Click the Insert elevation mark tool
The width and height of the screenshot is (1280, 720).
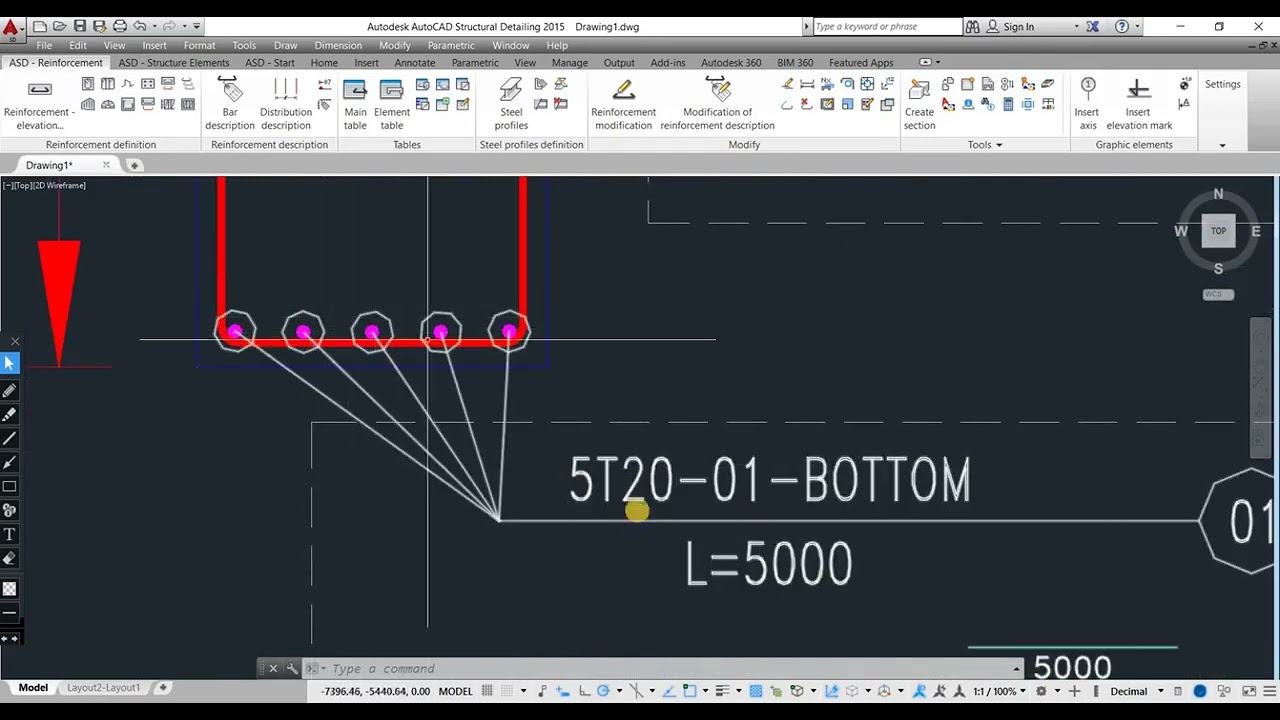tap(1139, 103)
